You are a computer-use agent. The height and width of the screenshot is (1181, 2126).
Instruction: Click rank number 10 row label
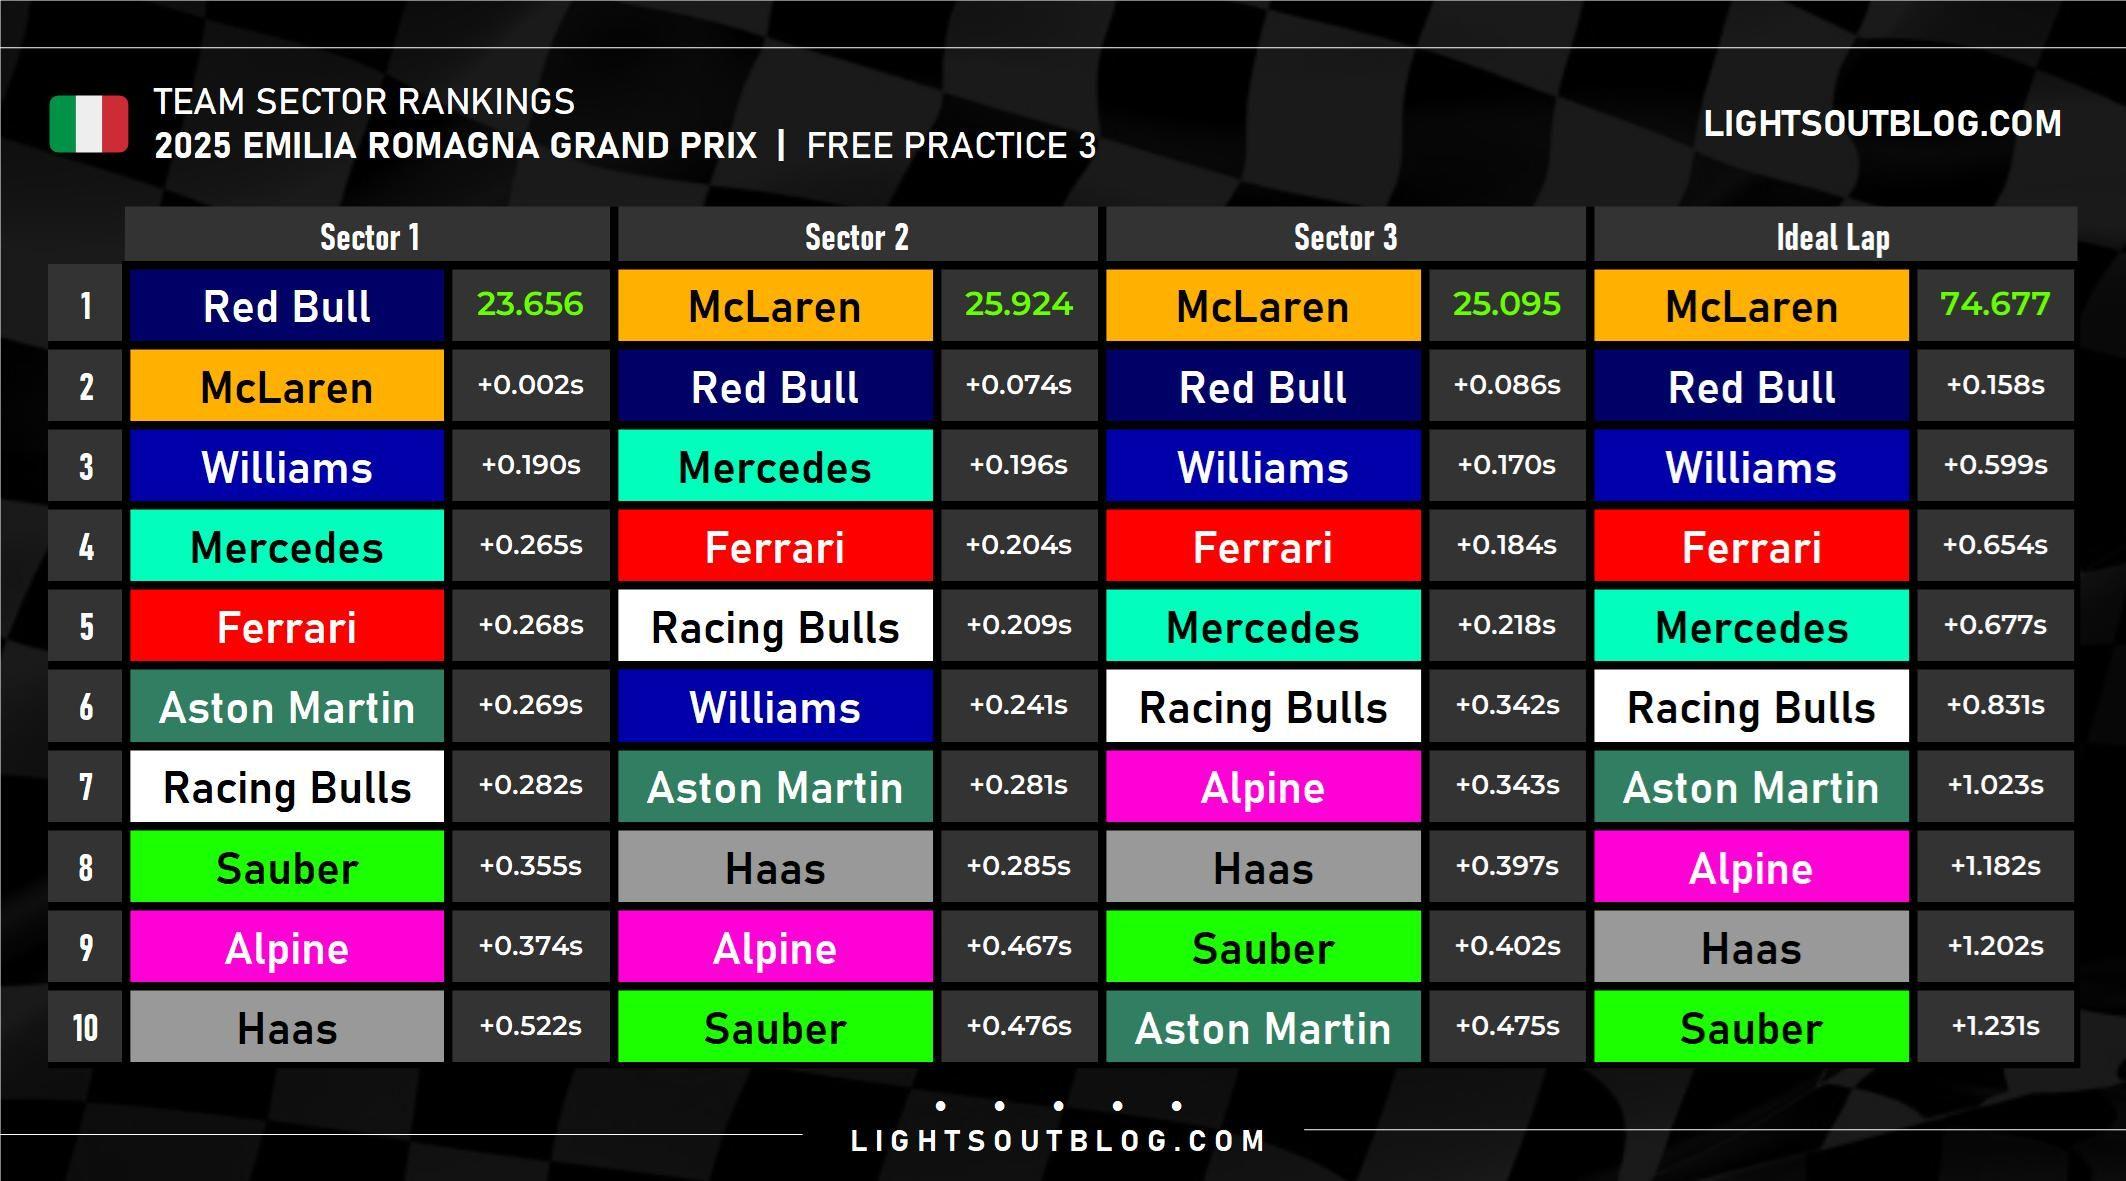tap(85, 1027)
